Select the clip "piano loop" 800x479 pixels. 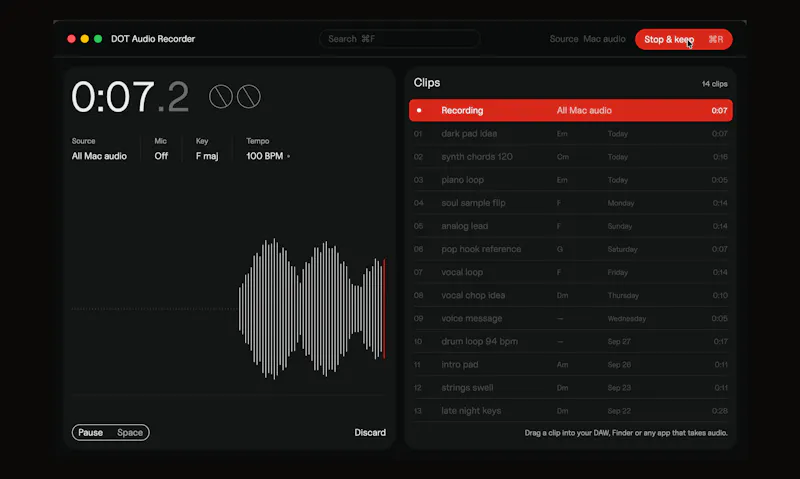coord(570,180)
